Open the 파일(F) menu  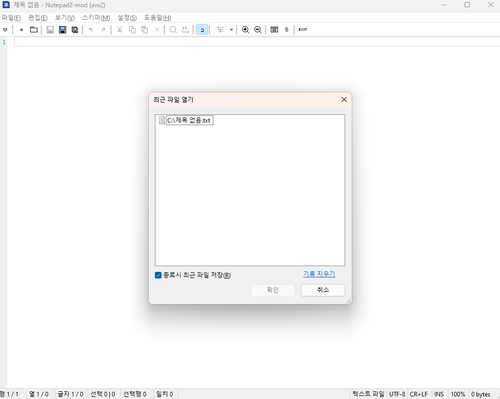click(x=11, y=18)
